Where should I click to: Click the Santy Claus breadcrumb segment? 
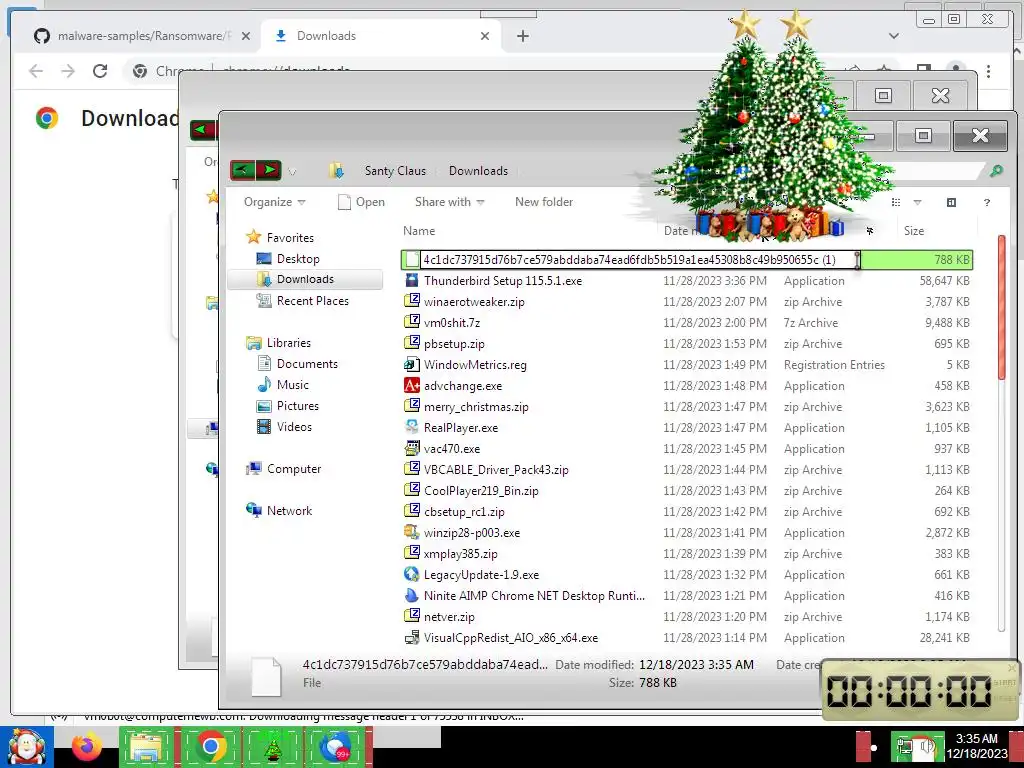click(x=395, y=170)
